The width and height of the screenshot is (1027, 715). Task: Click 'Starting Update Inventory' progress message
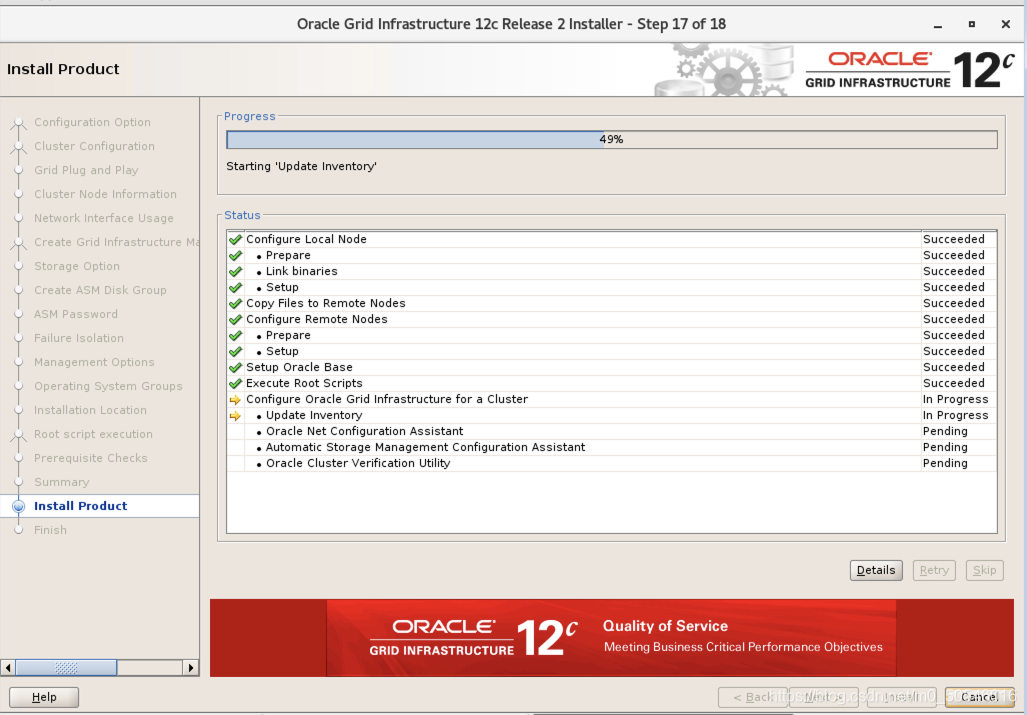pyautogui.click(x=301, y=167)
